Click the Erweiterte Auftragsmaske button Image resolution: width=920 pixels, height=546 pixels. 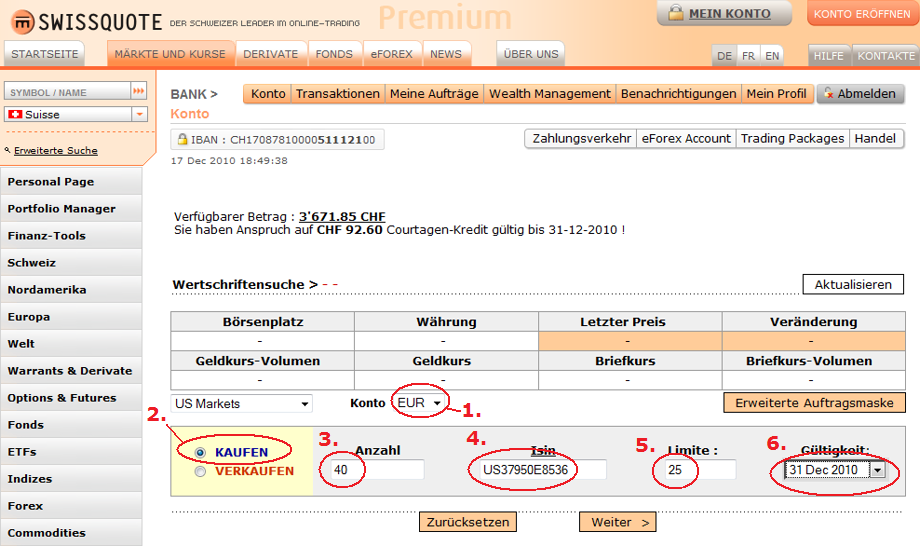click(x=814, y=403)
